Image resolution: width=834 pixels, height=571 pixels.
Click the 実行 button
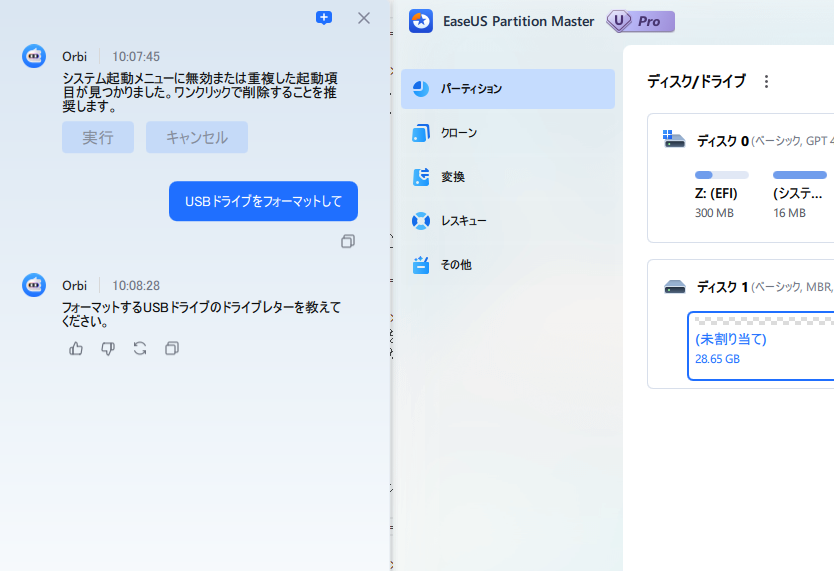pyautogui.click(x=98, y=137)
